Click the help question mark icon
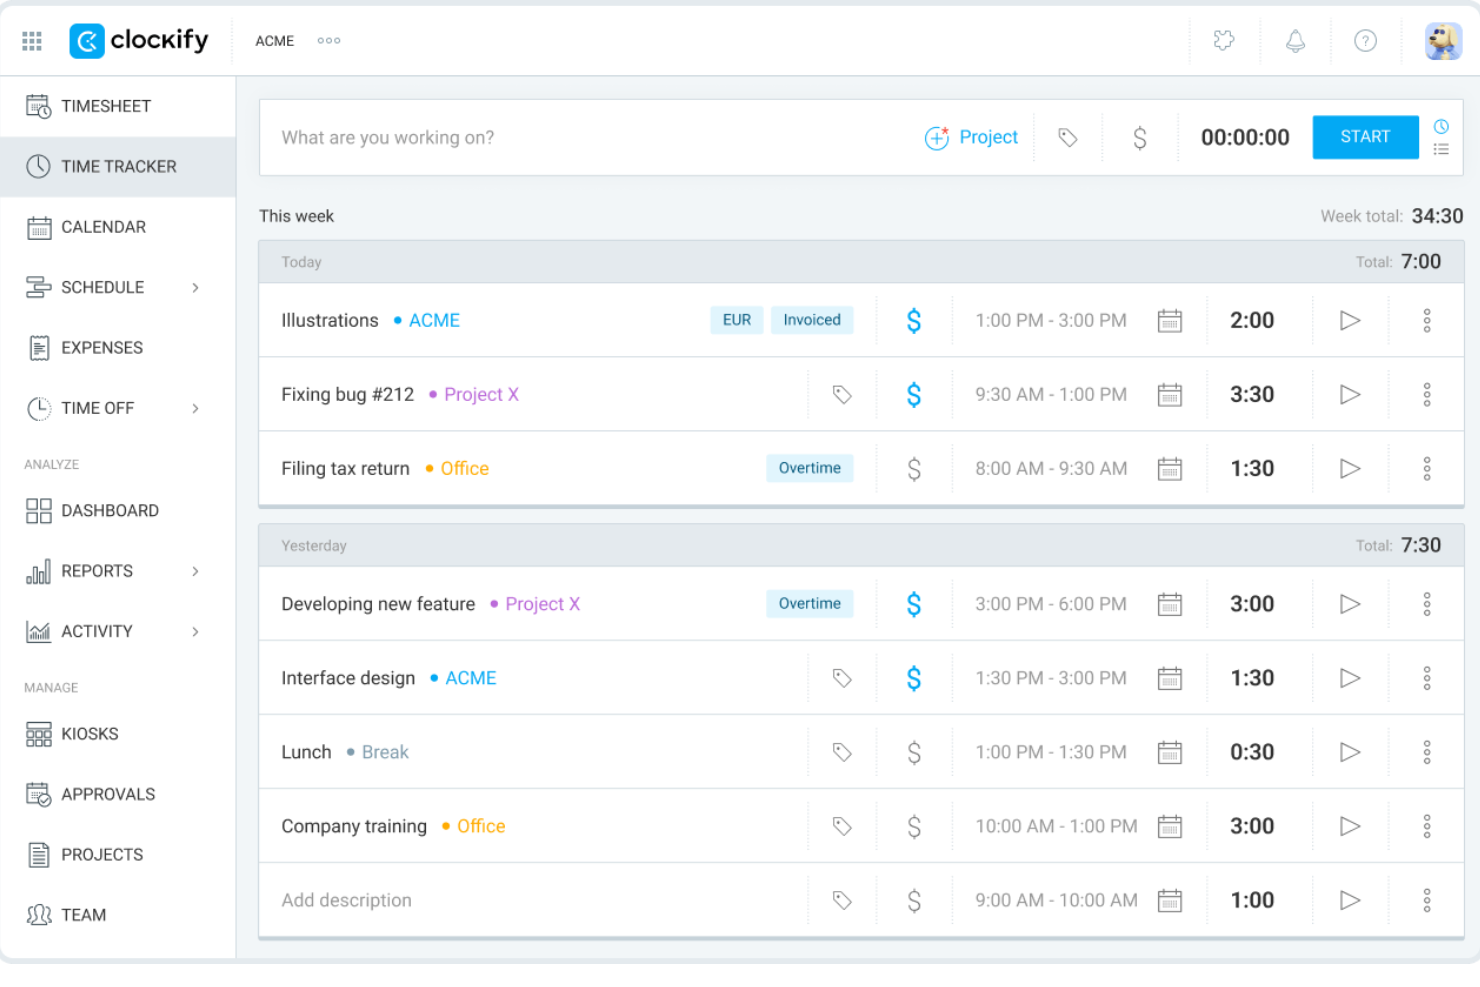1480x987 pixels. (1365, 41)
